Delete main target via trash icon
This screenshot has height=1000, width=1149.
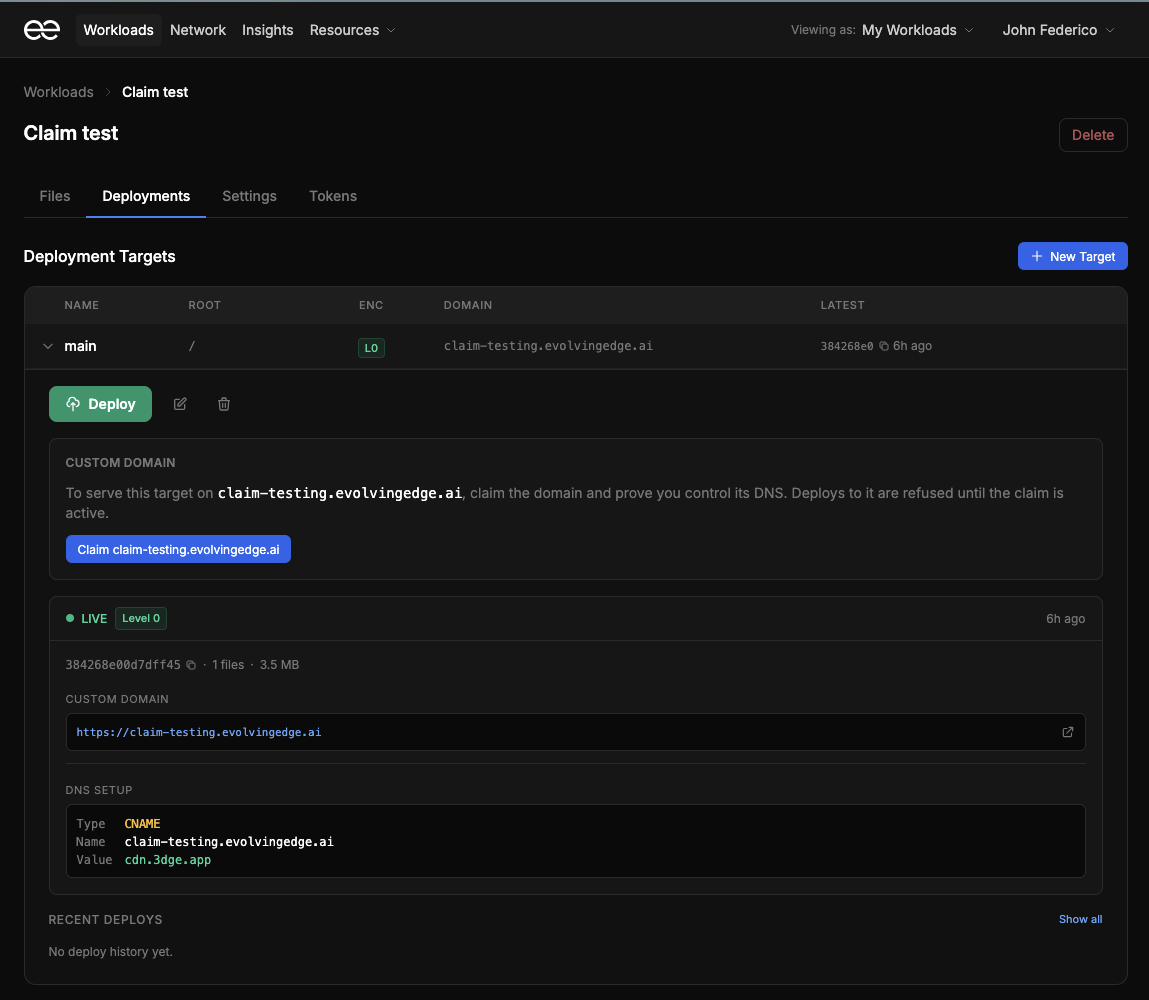pos(224,404)
